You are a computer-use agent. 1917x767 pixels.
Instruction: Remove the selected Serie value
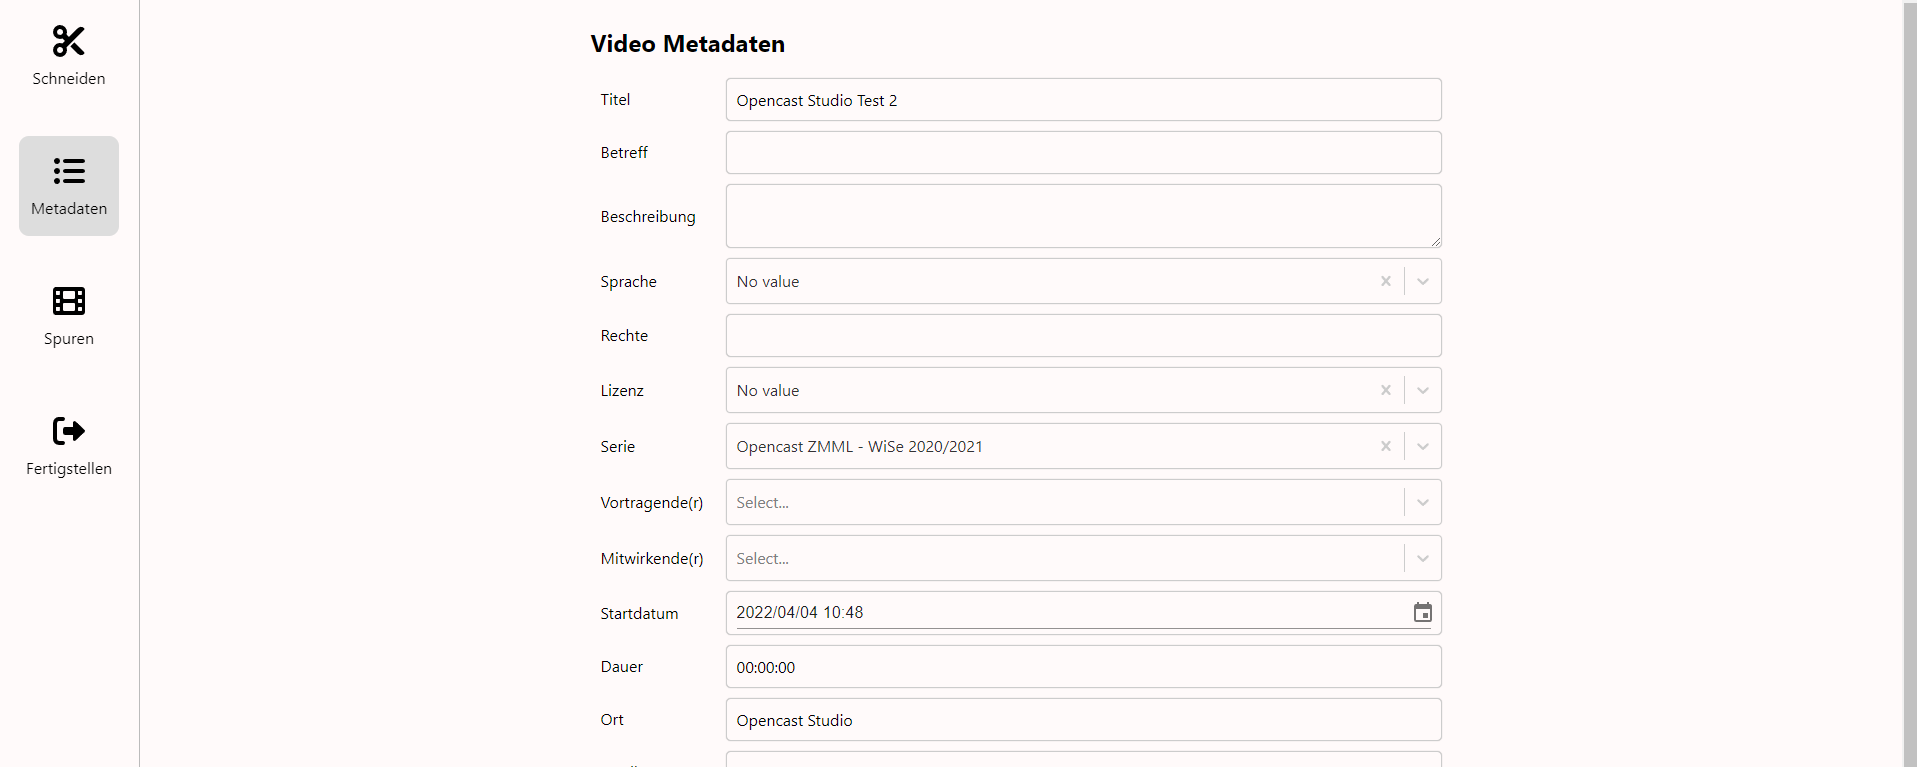(x=1385, y=446)
